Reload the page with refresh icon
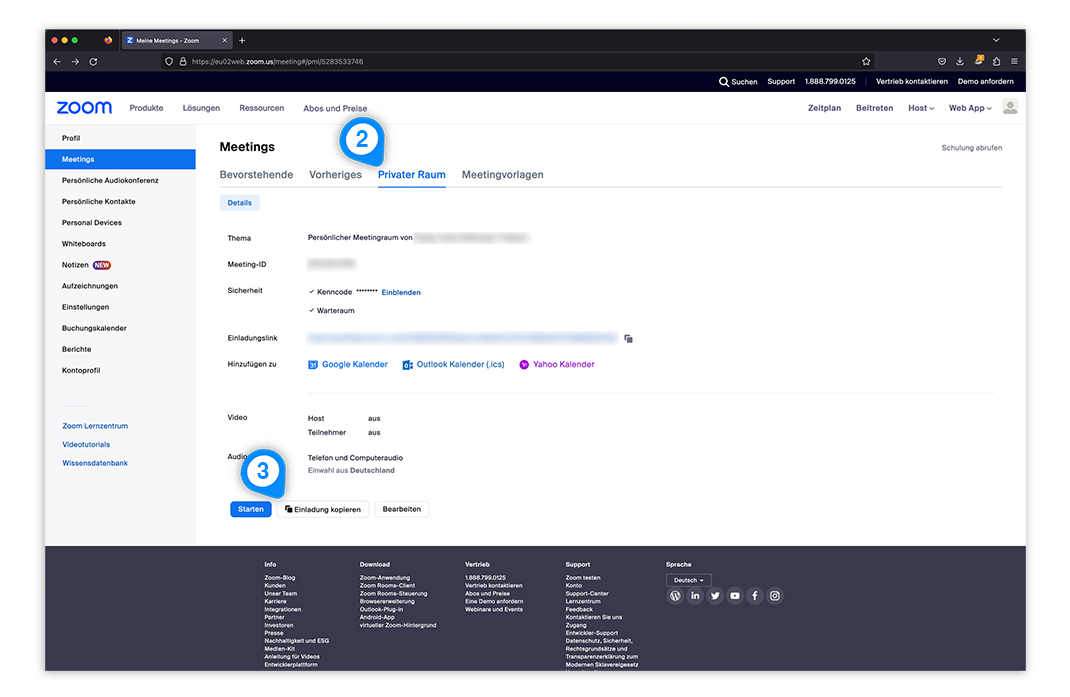The image size is (1070, 697). tap(93, 61)
